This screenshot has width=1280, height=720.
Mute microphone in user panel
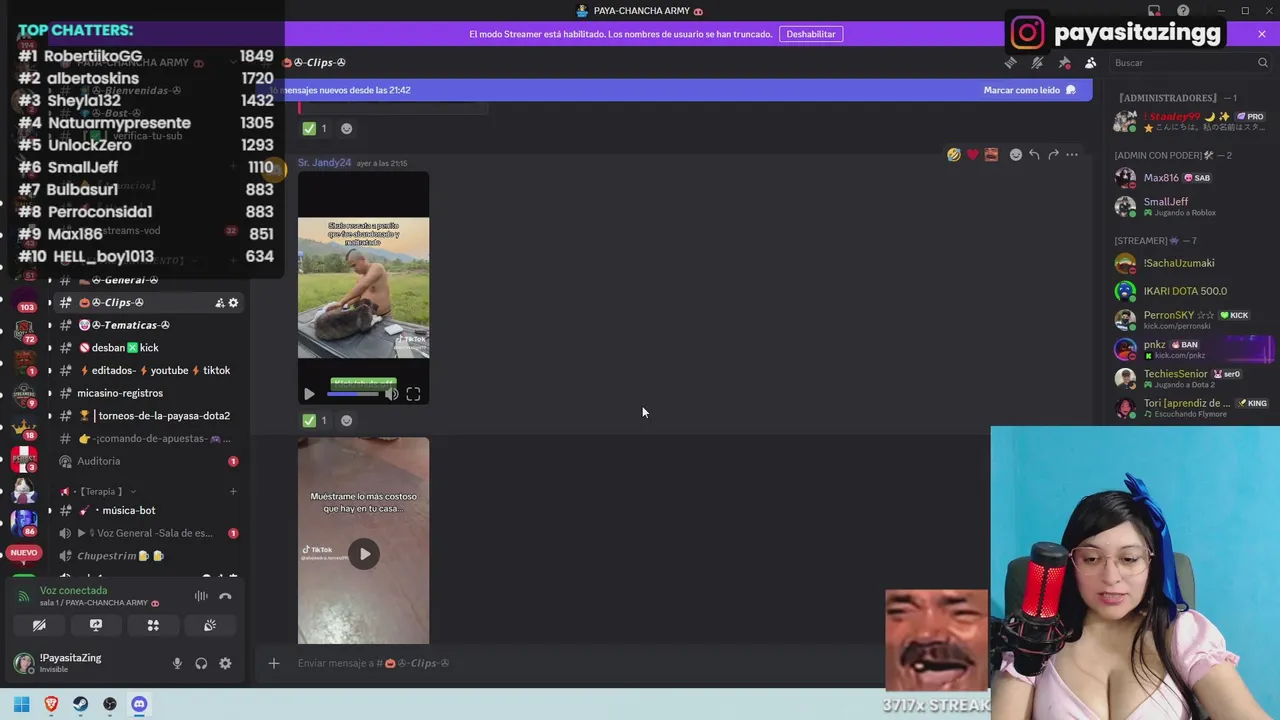(177, 663)
